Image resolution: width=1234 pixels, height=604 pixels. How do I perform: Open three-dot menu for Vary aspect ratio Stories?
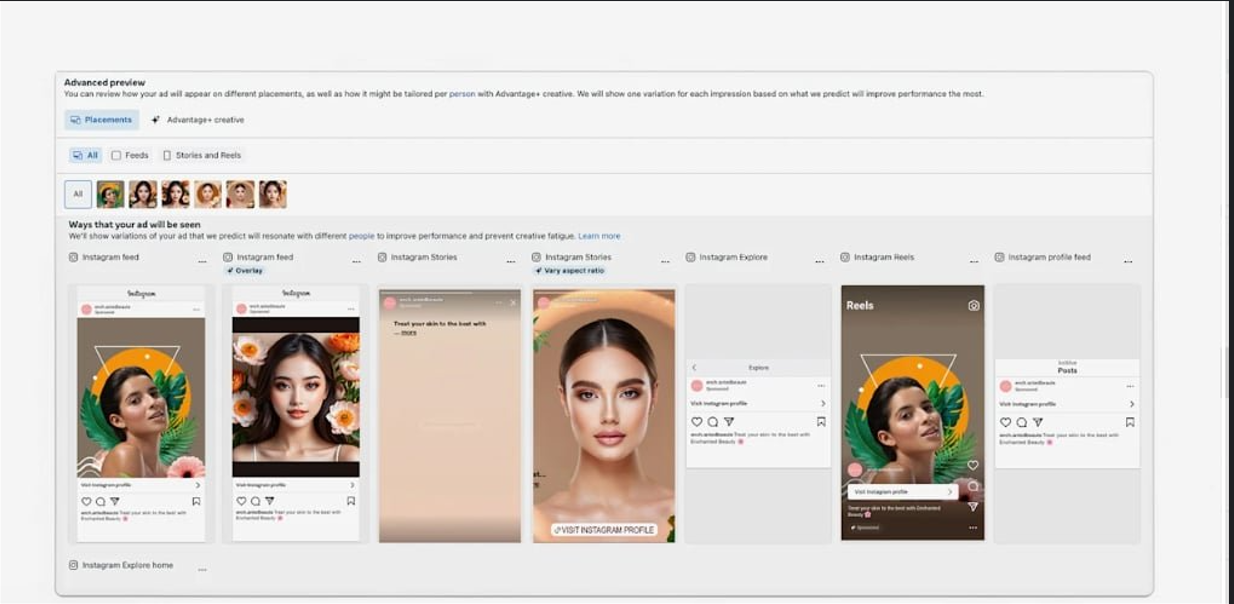(x=665, y=262)
